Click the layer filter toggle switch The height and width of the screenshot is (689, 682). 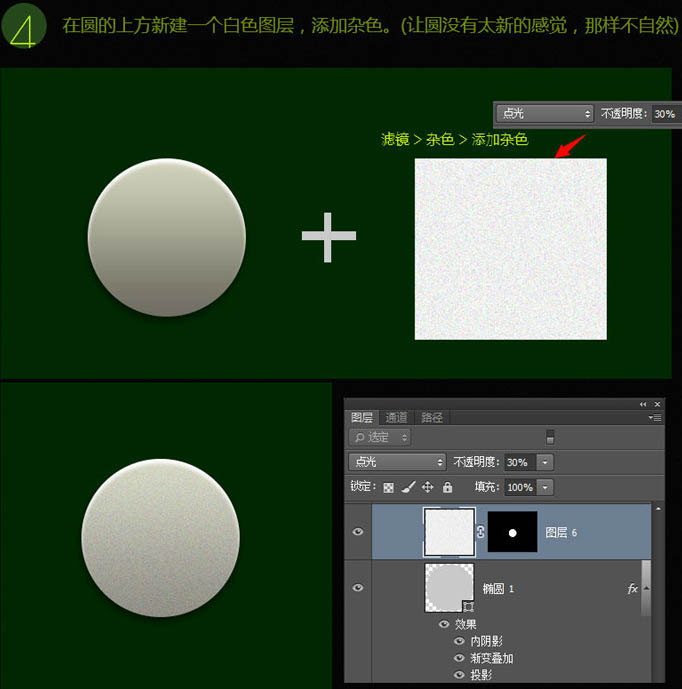(550, 437)
